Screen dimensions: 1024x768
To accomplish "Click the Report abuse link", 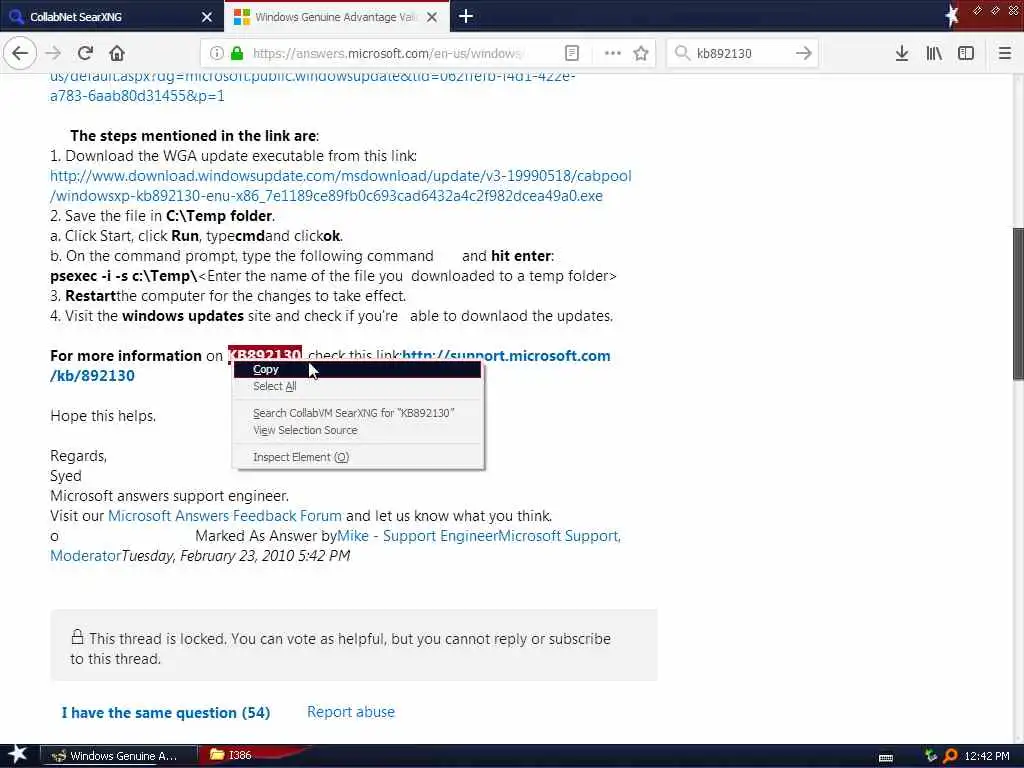I will click(351, 712).
